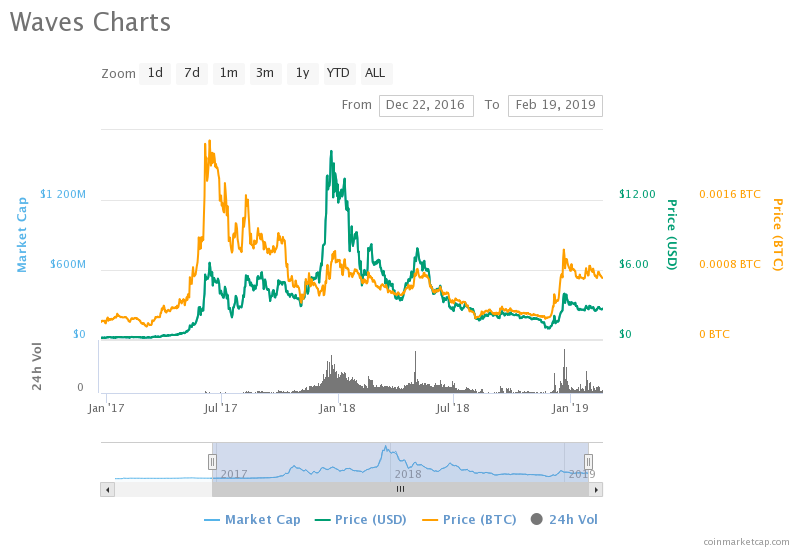Image resolution: width=800 pixels, height=550 pixels.
Task: Click the gray 24h Vol legend dot
Action: [536, 519]
